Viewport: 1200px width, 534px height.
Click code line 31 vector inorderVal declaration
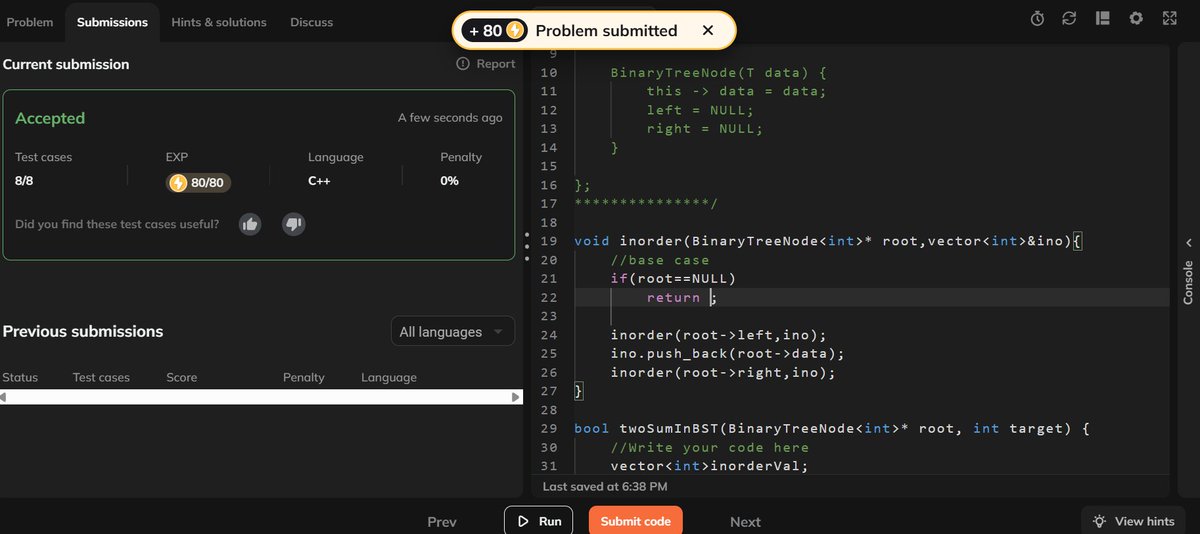[x=708, y=466]
